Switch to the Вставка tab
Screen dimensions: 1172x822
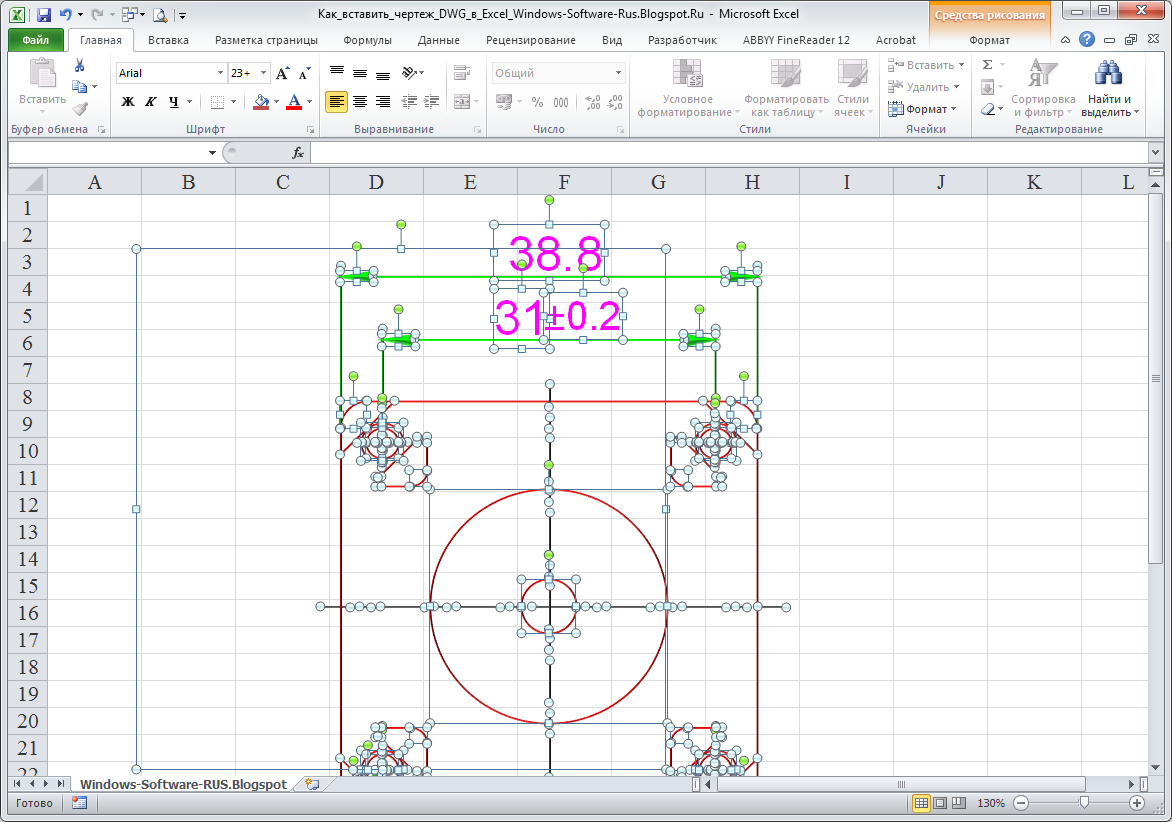(168, 40)
